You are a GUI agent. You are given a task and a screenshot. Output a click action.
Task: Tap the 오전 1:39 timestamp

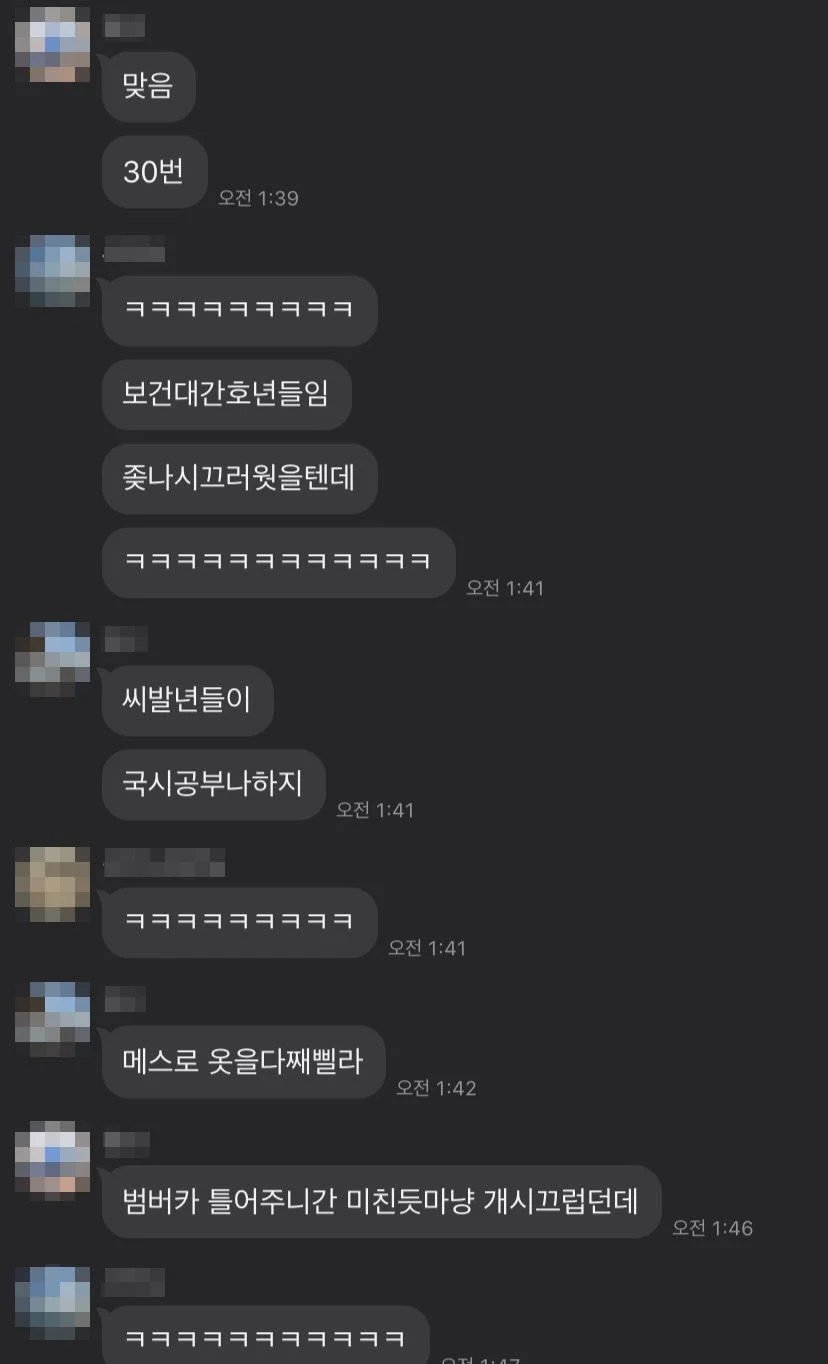tap(259, 197)
